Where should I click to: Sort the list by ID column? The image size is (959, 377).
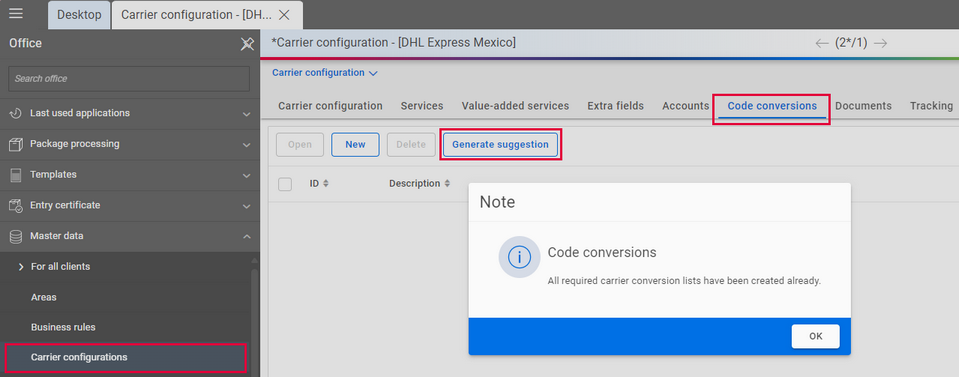319,184
